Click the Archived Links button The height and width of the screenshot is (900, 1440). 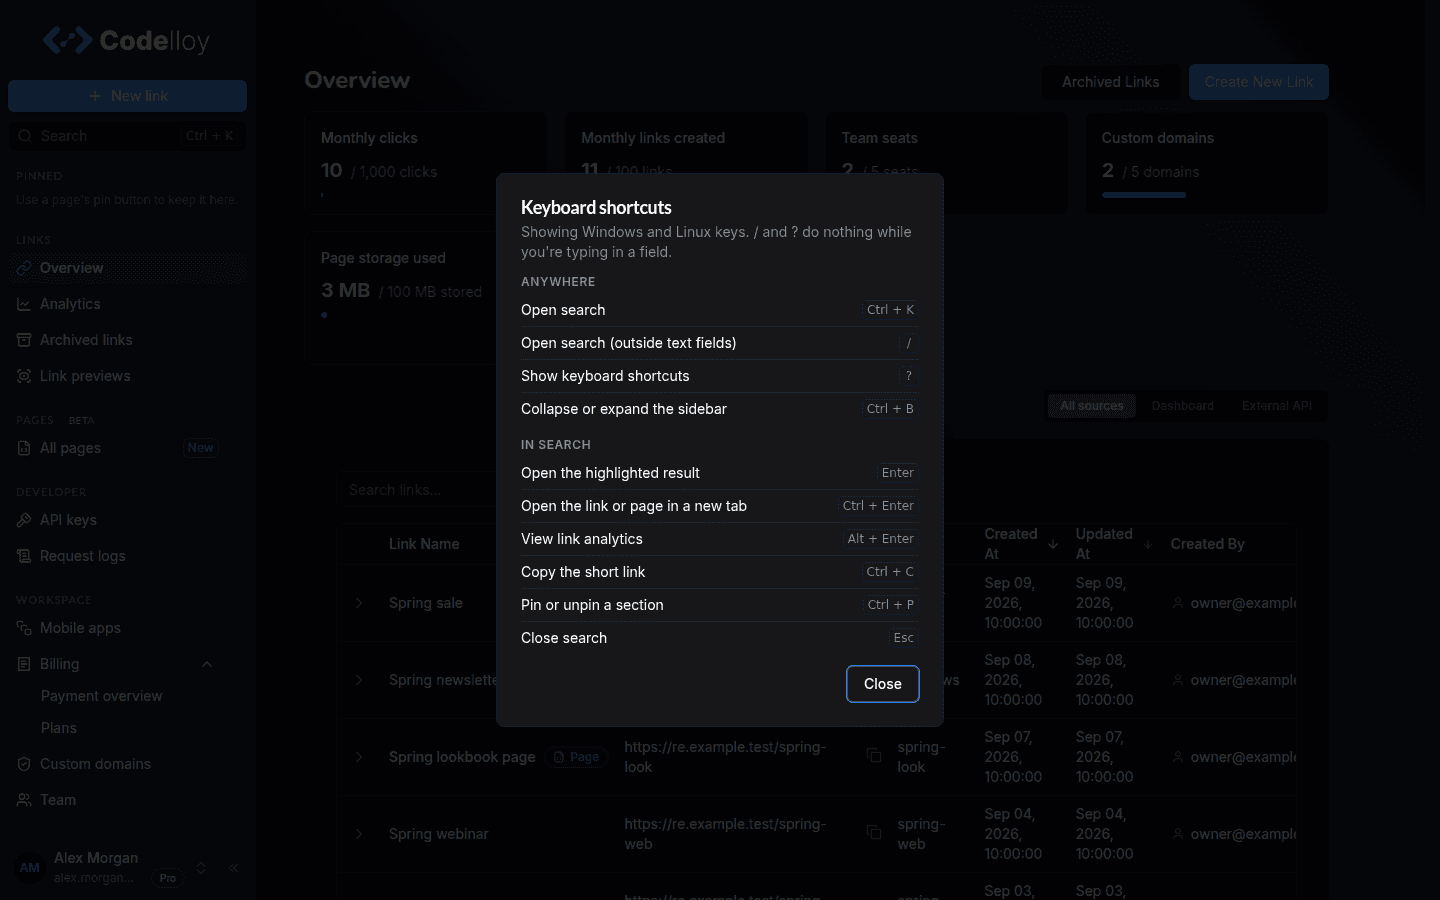(x=1111, y=82)
